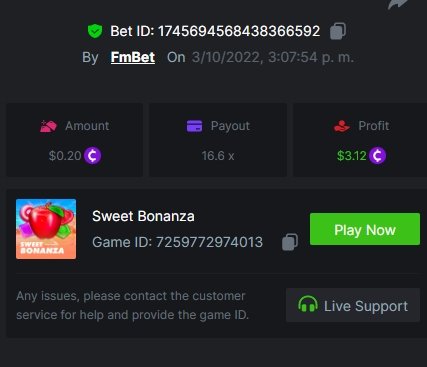Click the Game ID number text
This screenshot has width=427, height=367.
coord(209,242)
